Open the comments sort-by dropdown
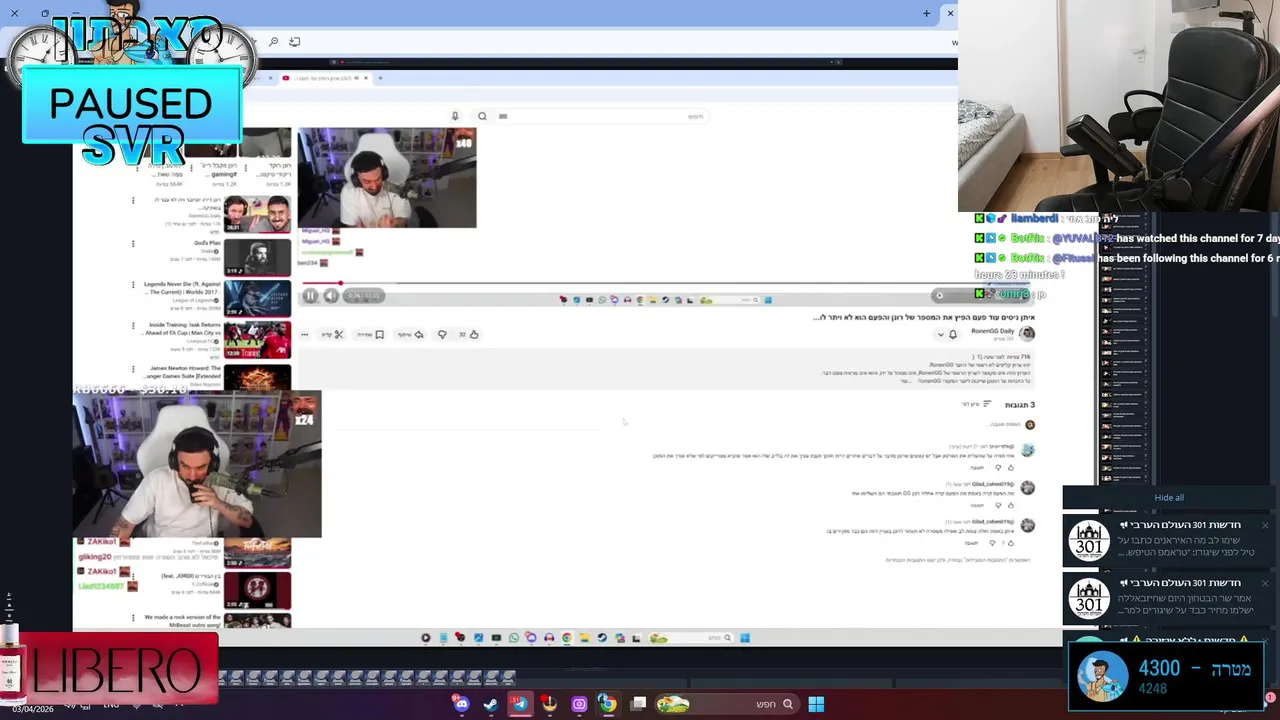The height and width of the screenshot is (720, 1280). 976,404
